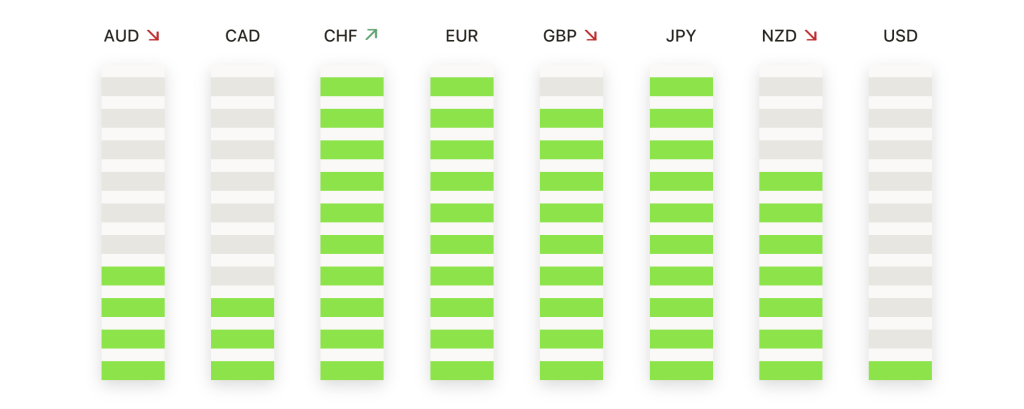Select the GBP currency label
Image resolution: width=1024 pixels, height=409 pixels.
coord(560,36)
